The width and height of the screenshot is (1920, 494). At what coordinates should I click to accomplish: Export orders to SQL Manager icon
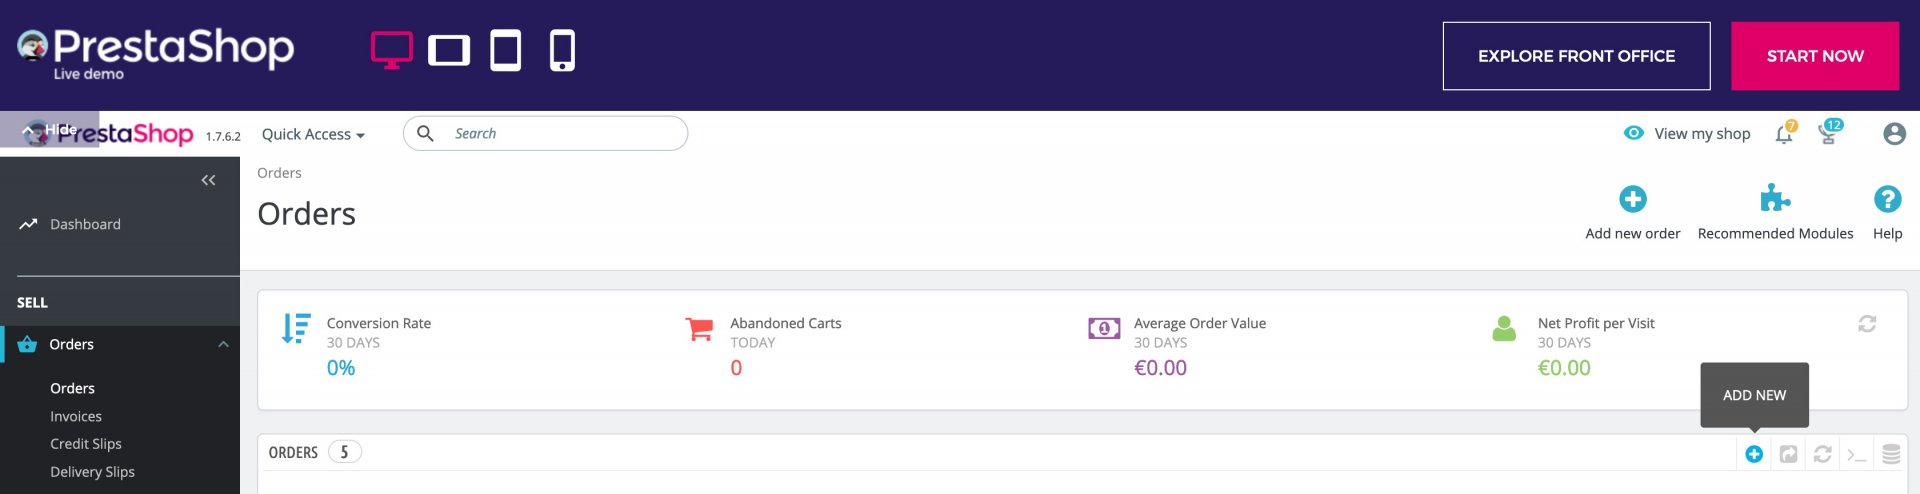1890,454
